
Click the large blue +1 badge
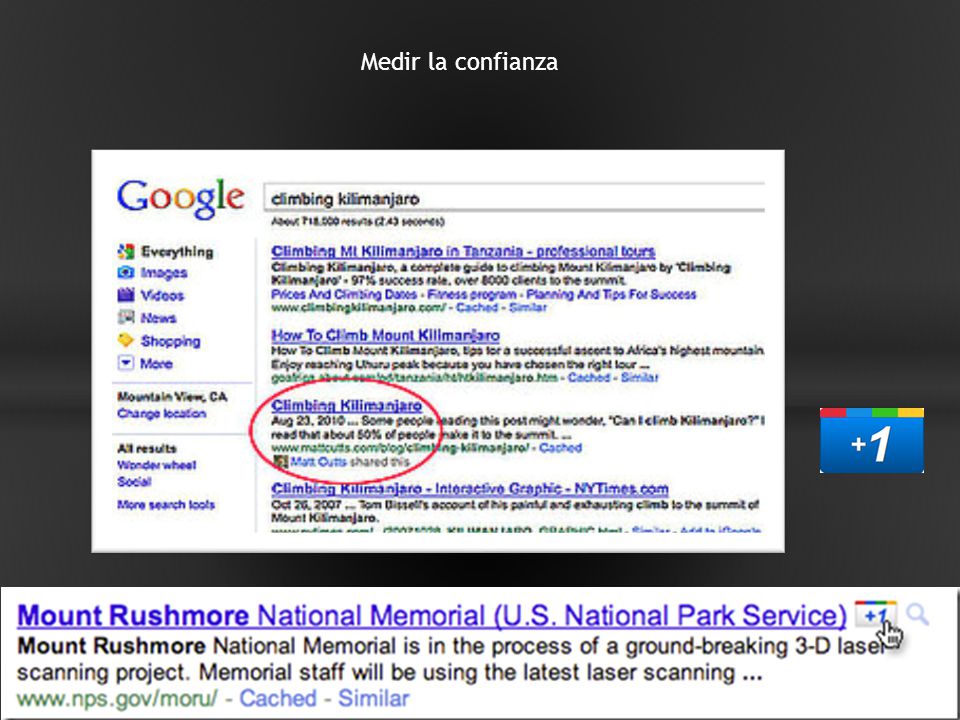click(872, 440)
